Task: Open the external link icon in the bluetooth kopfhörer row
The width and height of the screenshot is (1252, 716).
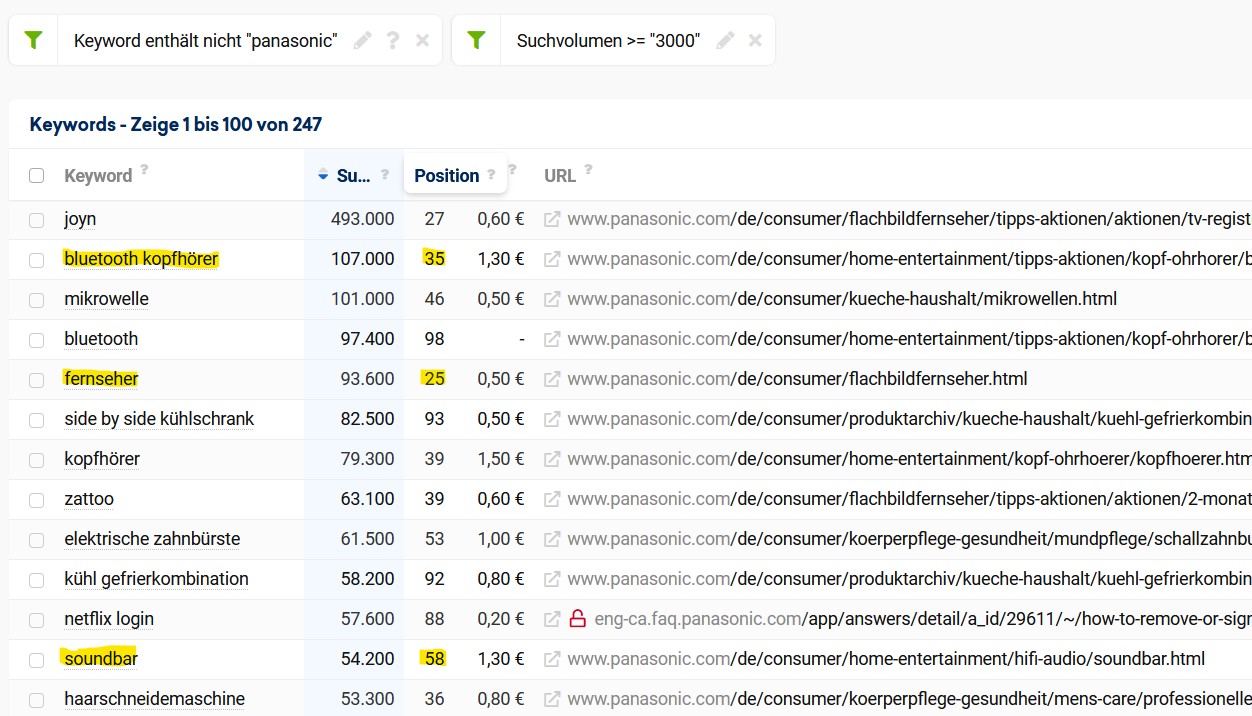Action: [x=552, y=259]
